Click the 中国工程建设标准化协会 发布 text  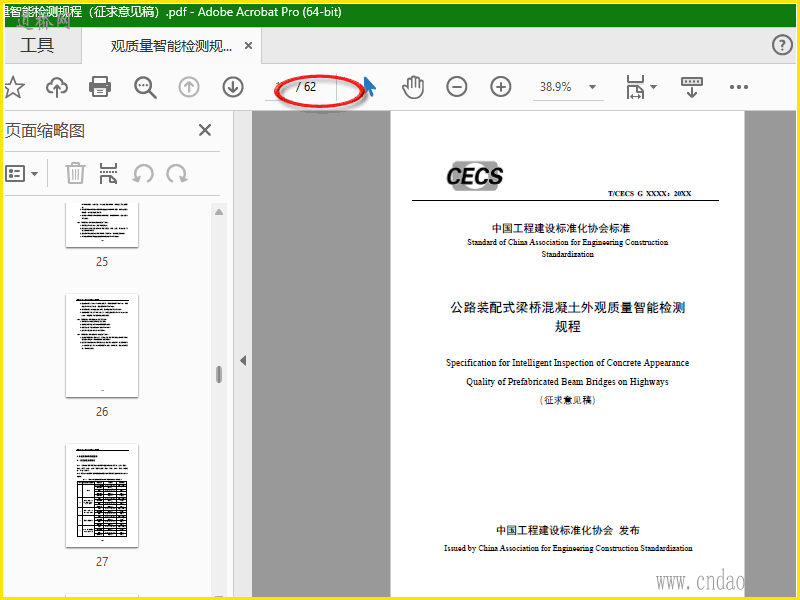(x=568, y=530)
